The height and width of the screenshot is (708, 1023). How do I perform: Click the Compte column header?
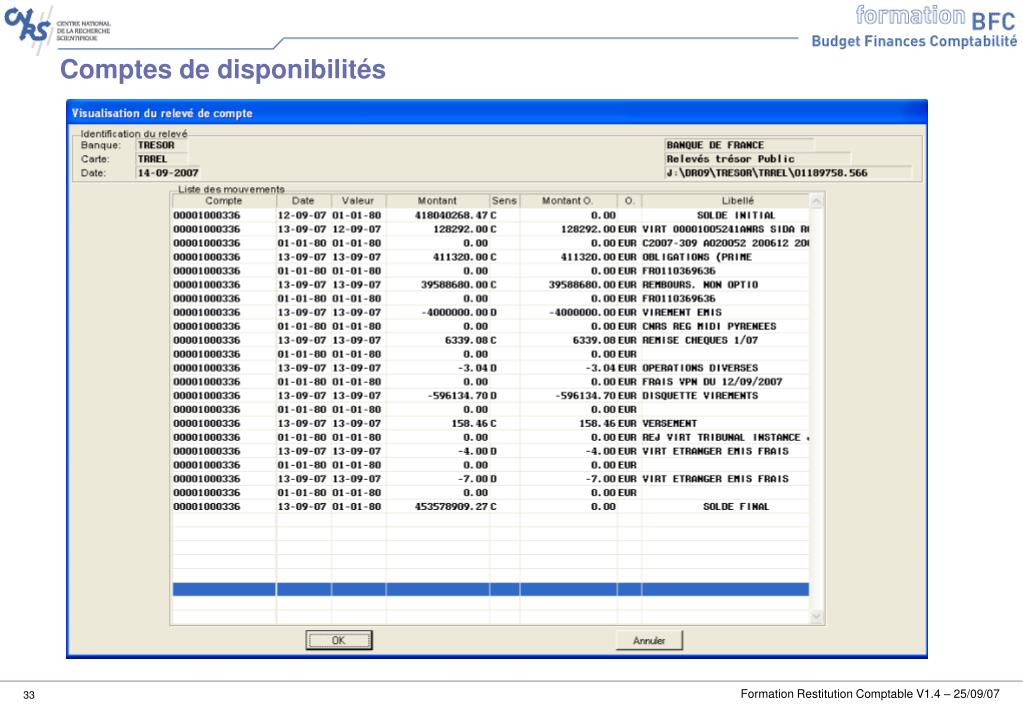point(224,201)
